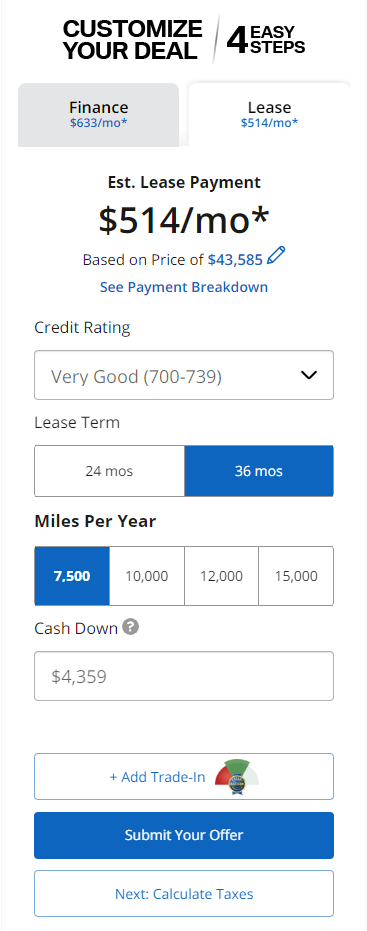Viewport: 367px width, 931px height.
Task: Click the pencil edit price icon
Action: coord(276,256)
